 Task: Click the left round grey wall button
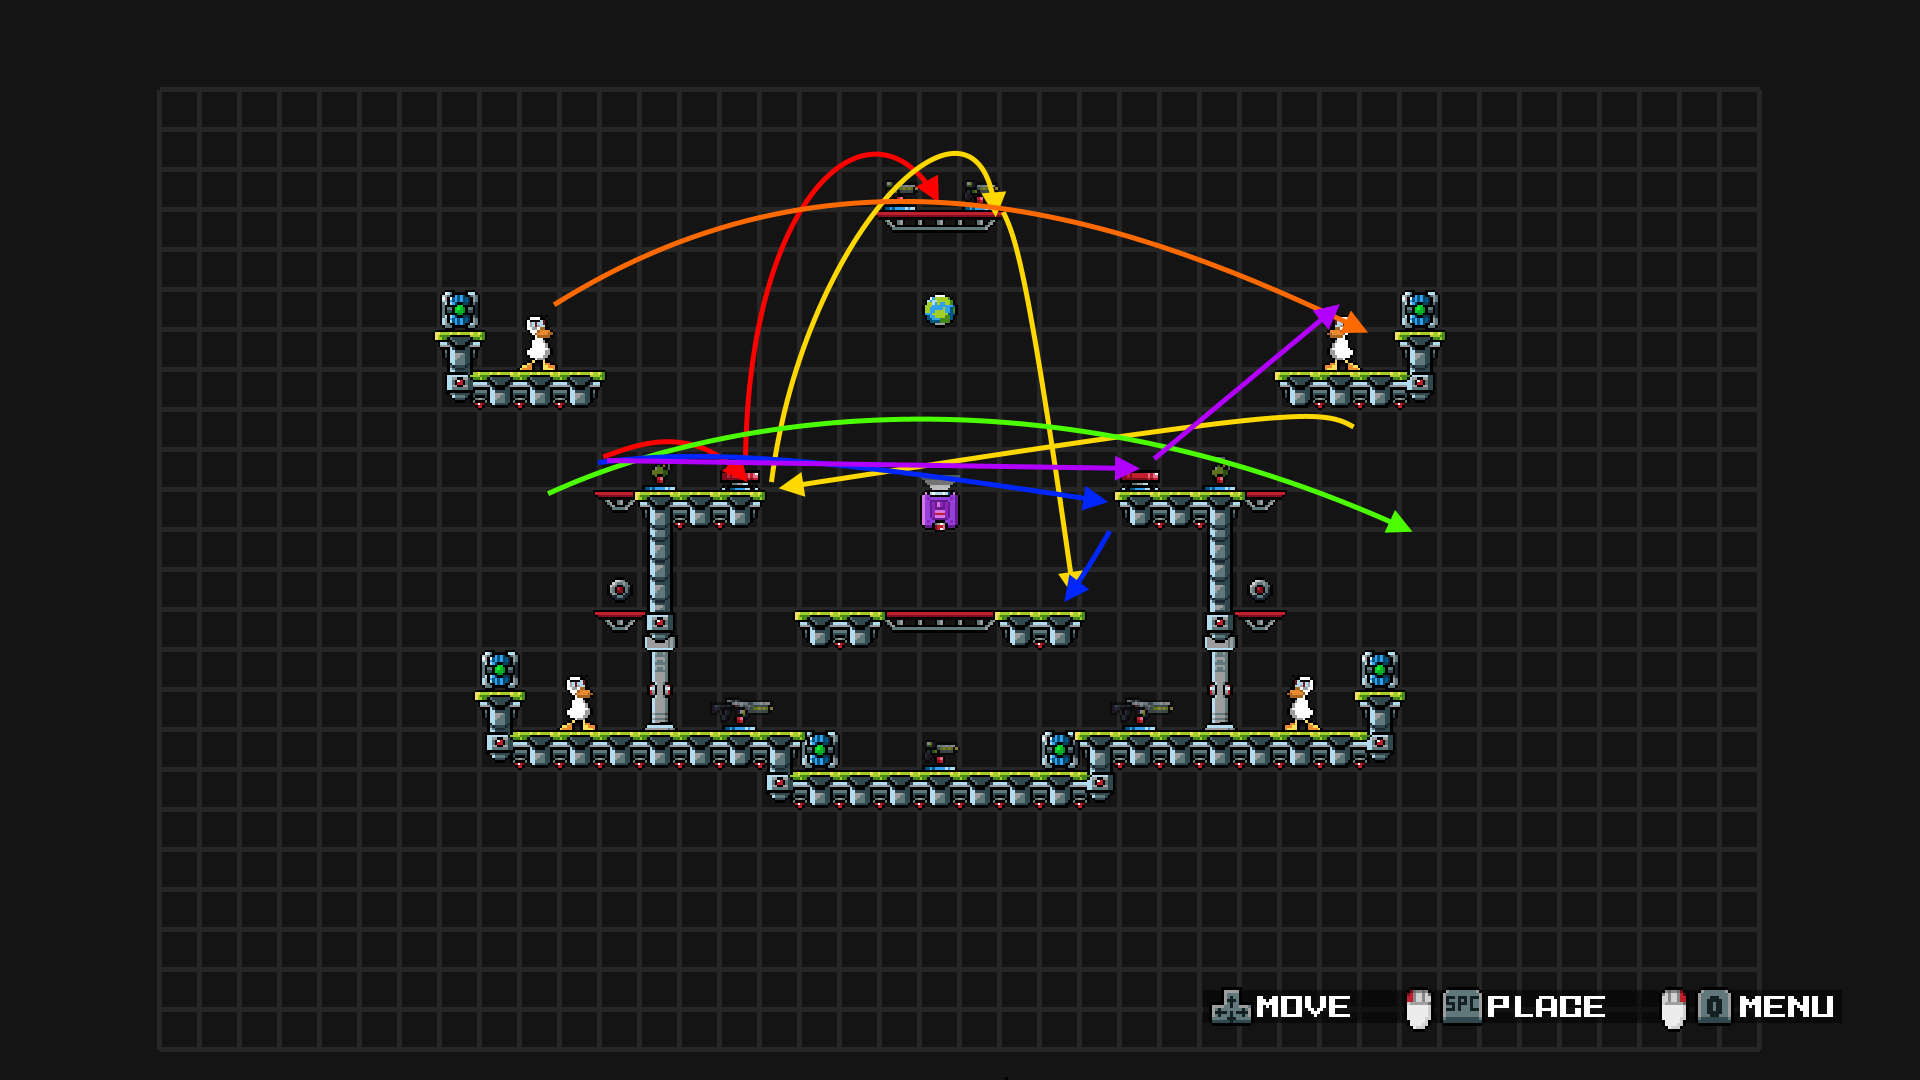(x=620, y=590)
